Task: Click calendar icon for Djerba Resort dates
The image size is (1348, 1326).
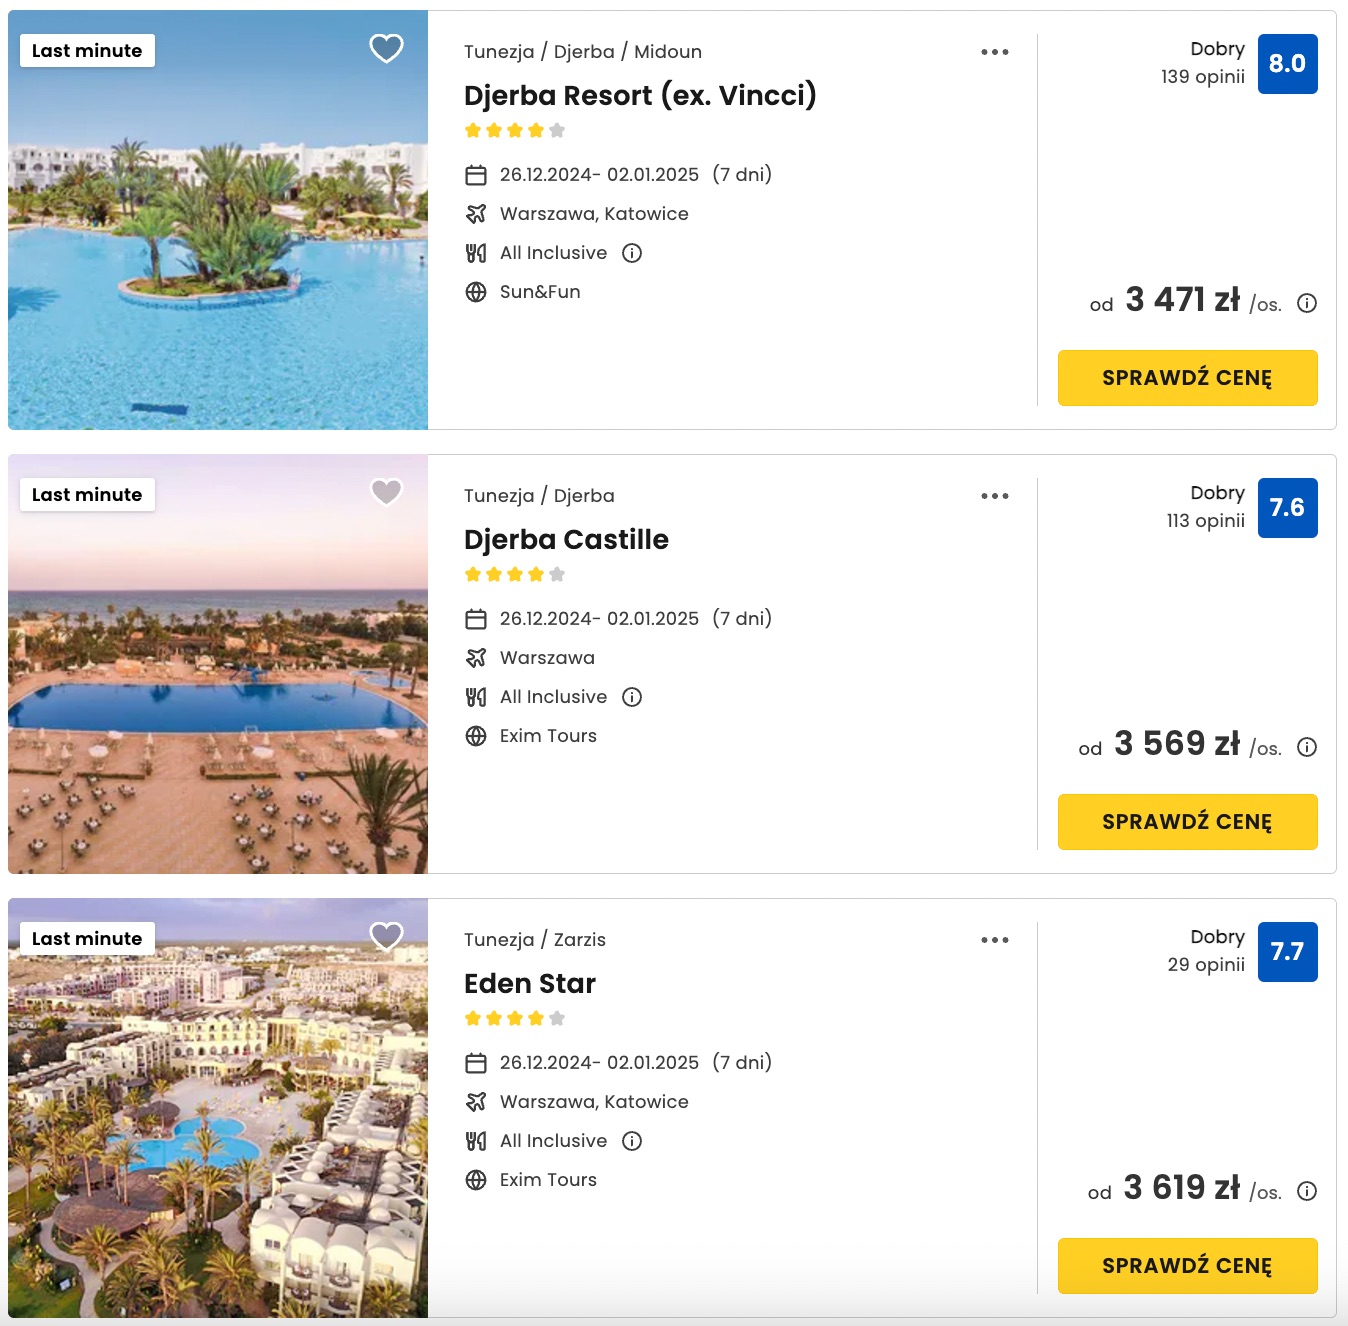Action: [476, 175]
